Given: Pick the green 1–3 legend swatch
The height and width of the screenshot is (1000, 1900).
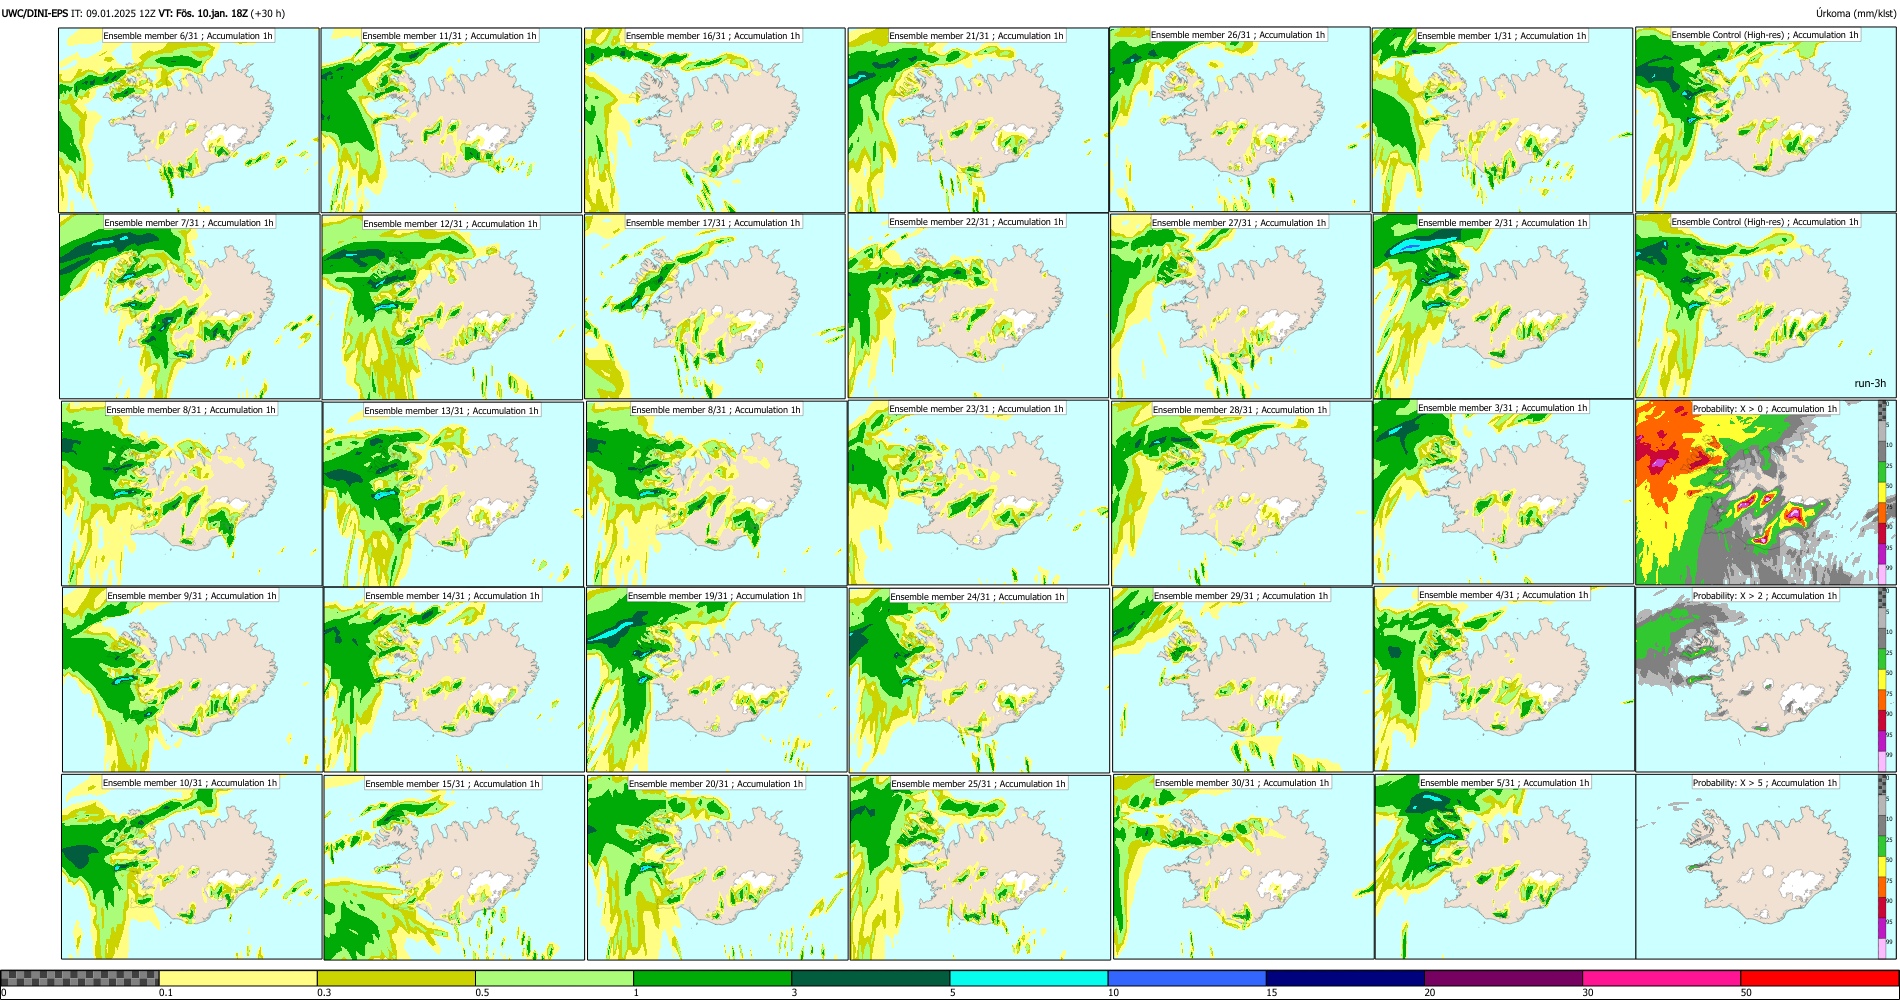Looking at the screenshot, I should click(712, 978).
